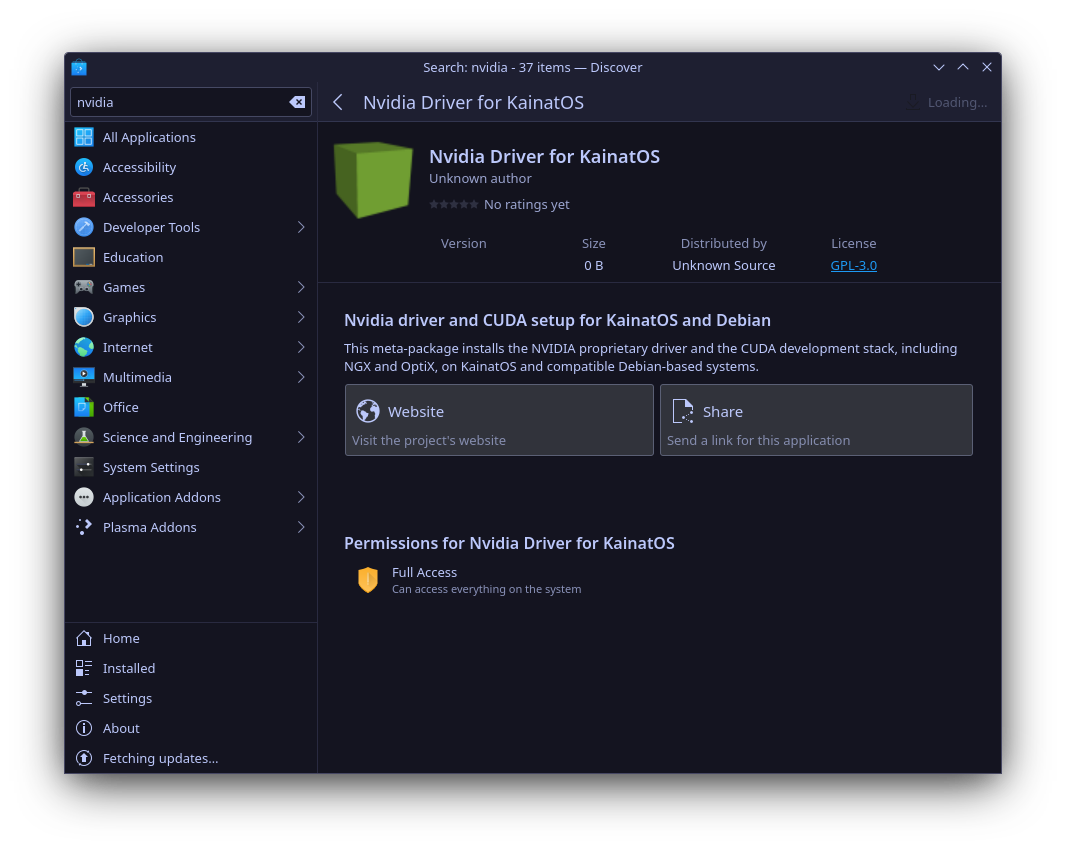Select the Accessories toolbox icon
Image resolution: width=1066 pixels, height=850 pixels.
pyautogui.click(x=84, y=197)
